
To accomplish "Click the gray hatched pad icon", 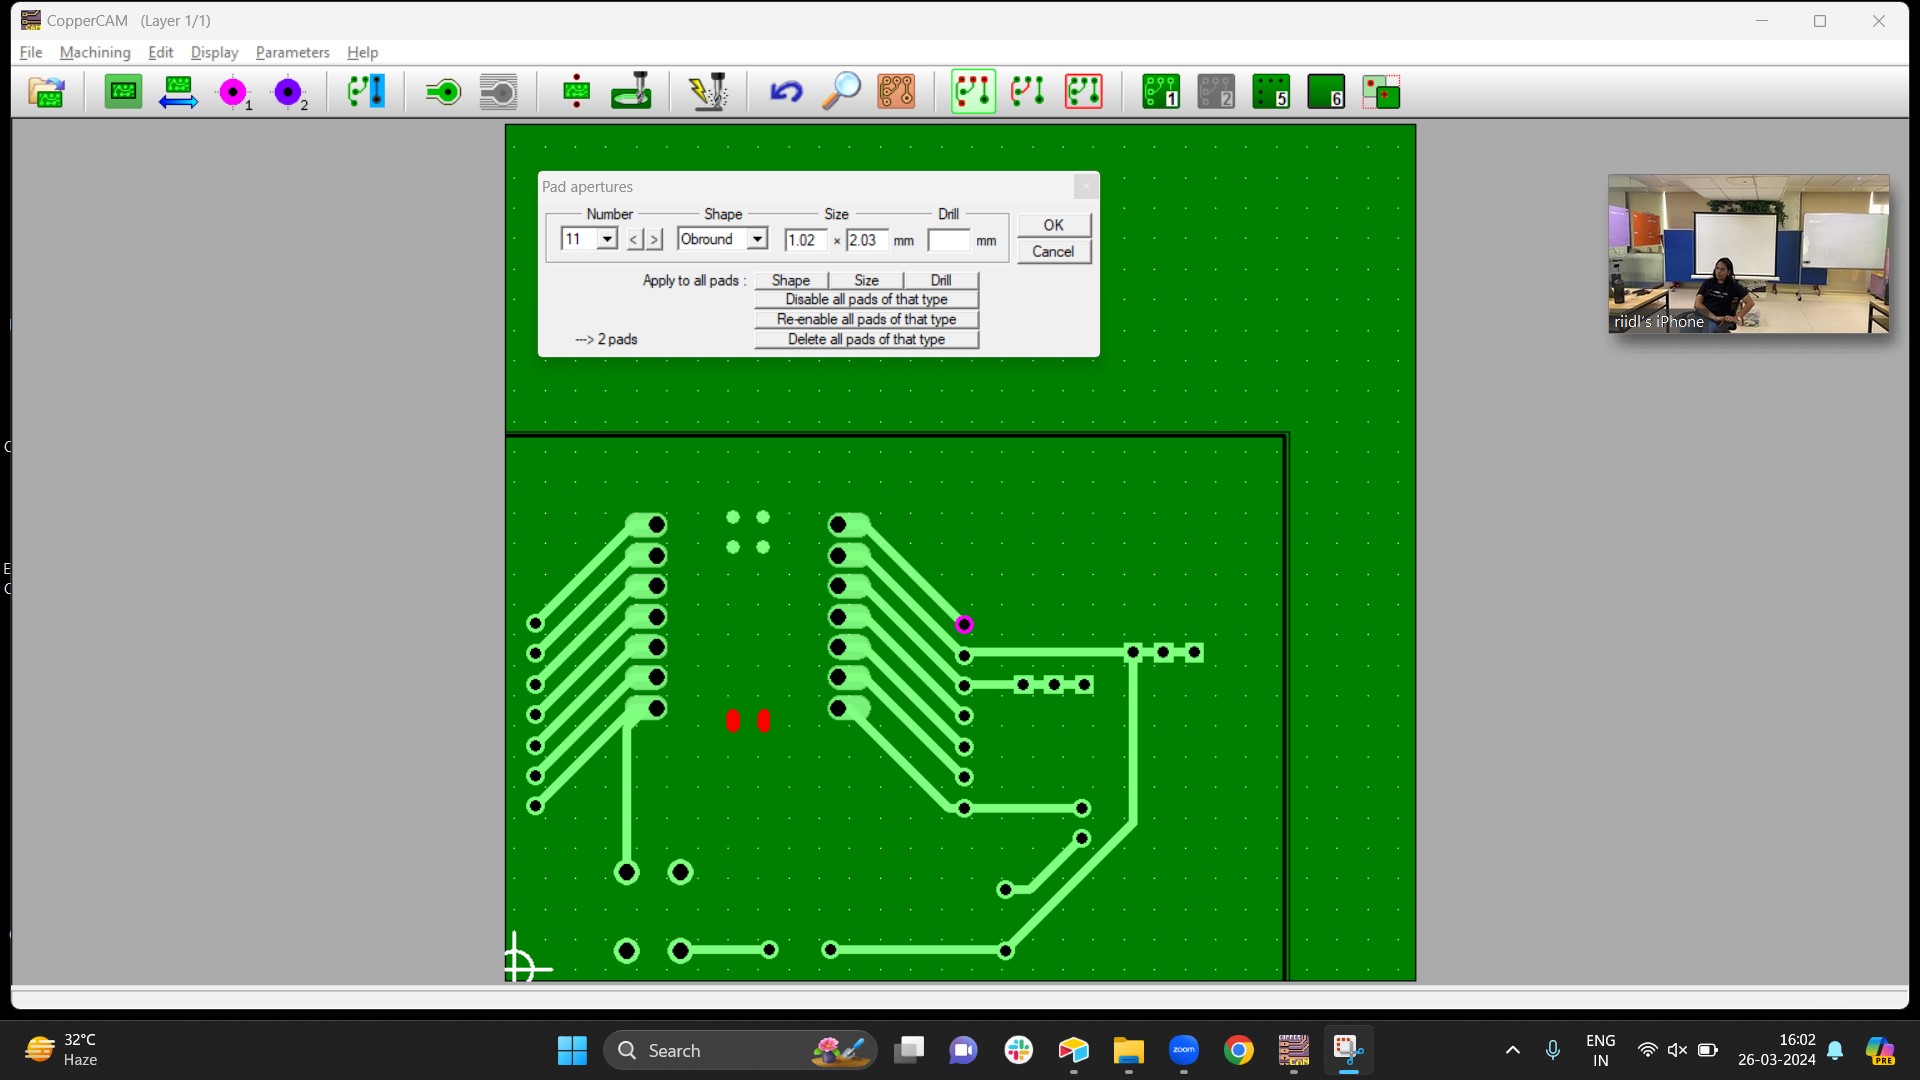I will [x=498, y=92].
